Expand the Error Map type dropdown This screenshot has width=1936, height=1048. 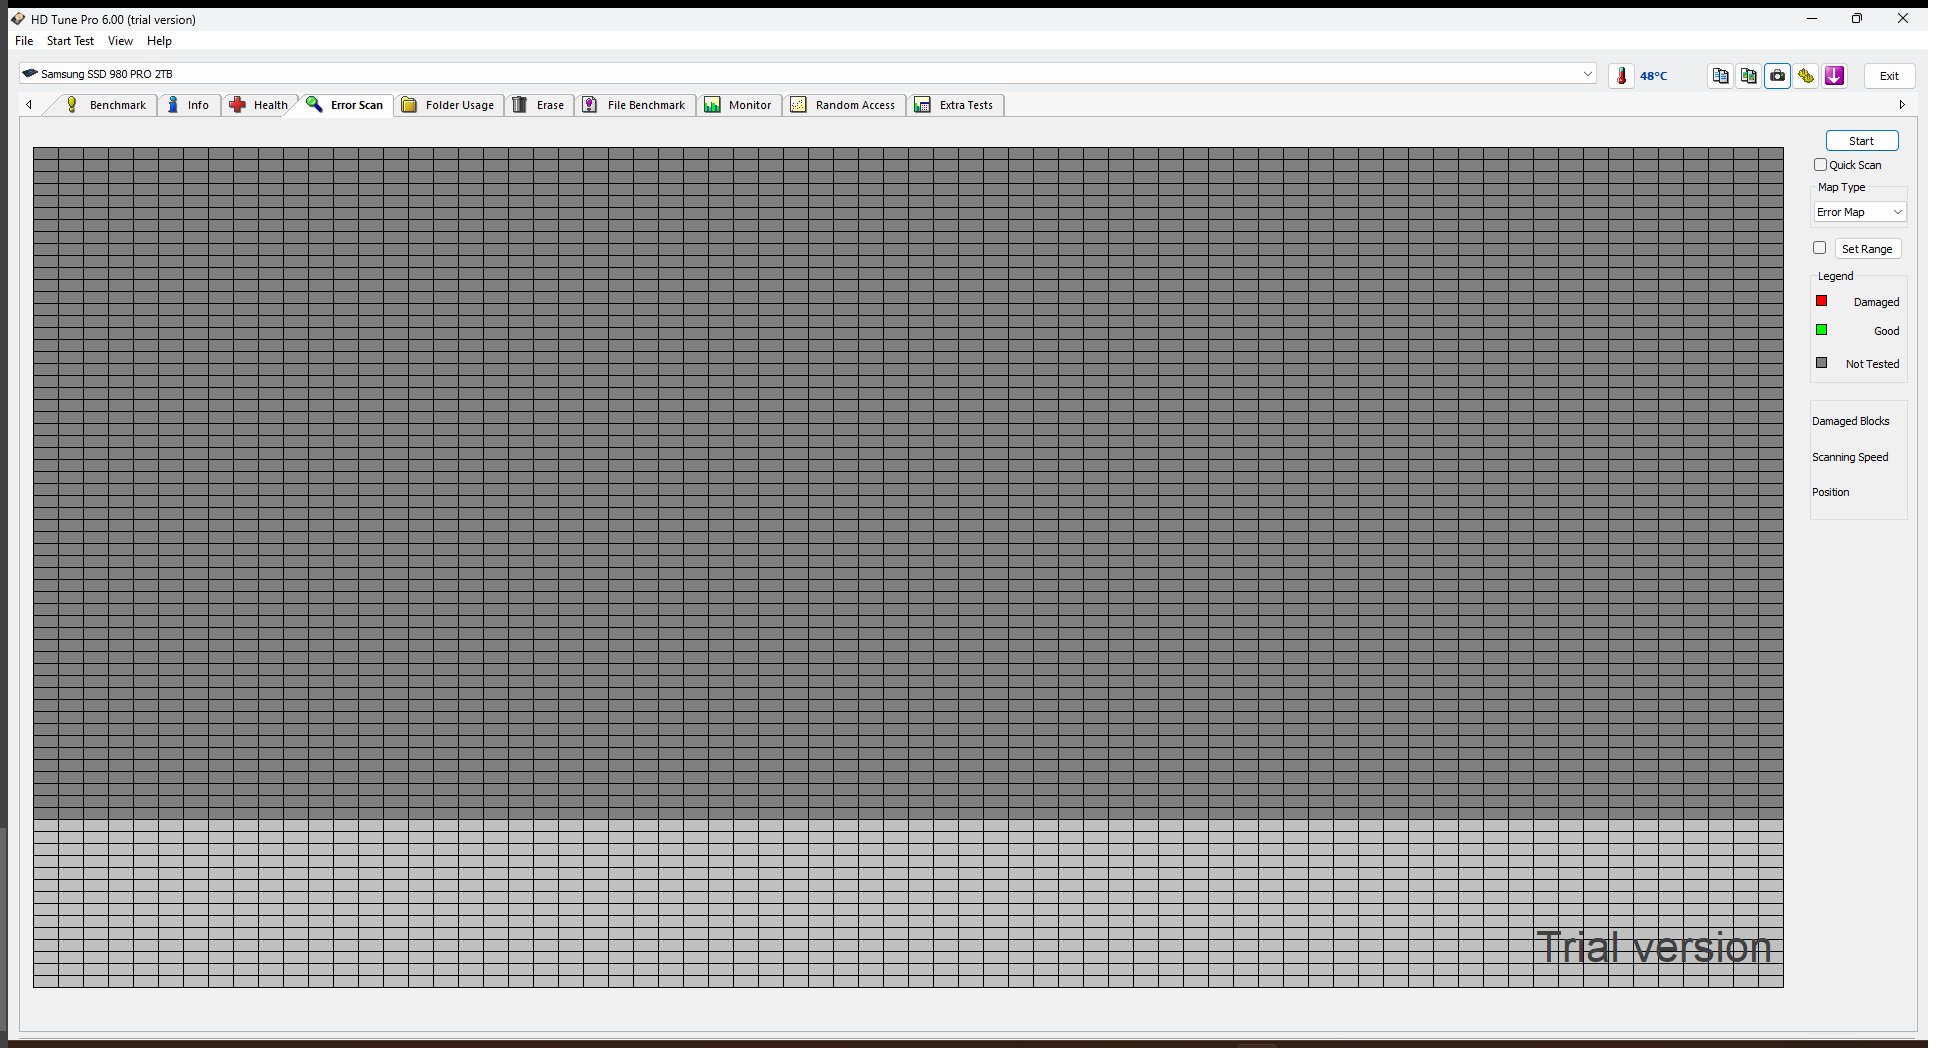tap(1860, 212)
